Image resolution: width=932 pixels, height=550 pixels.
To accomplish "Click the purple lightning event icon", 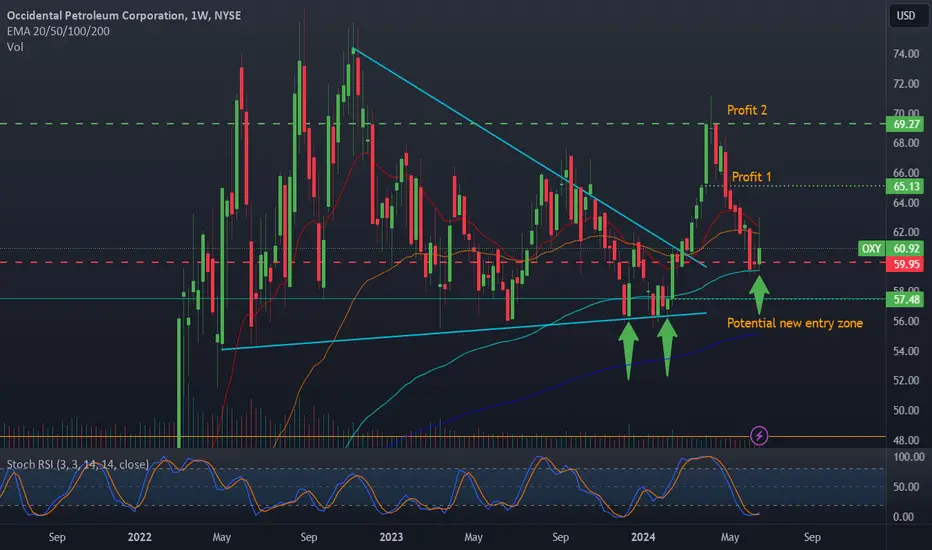I will pyautogui.click(x=759, y=436).
